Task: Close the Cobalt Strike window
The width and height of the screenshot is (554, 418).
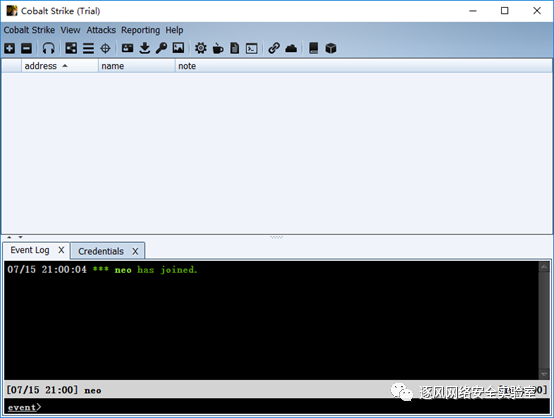Action: 537,11
